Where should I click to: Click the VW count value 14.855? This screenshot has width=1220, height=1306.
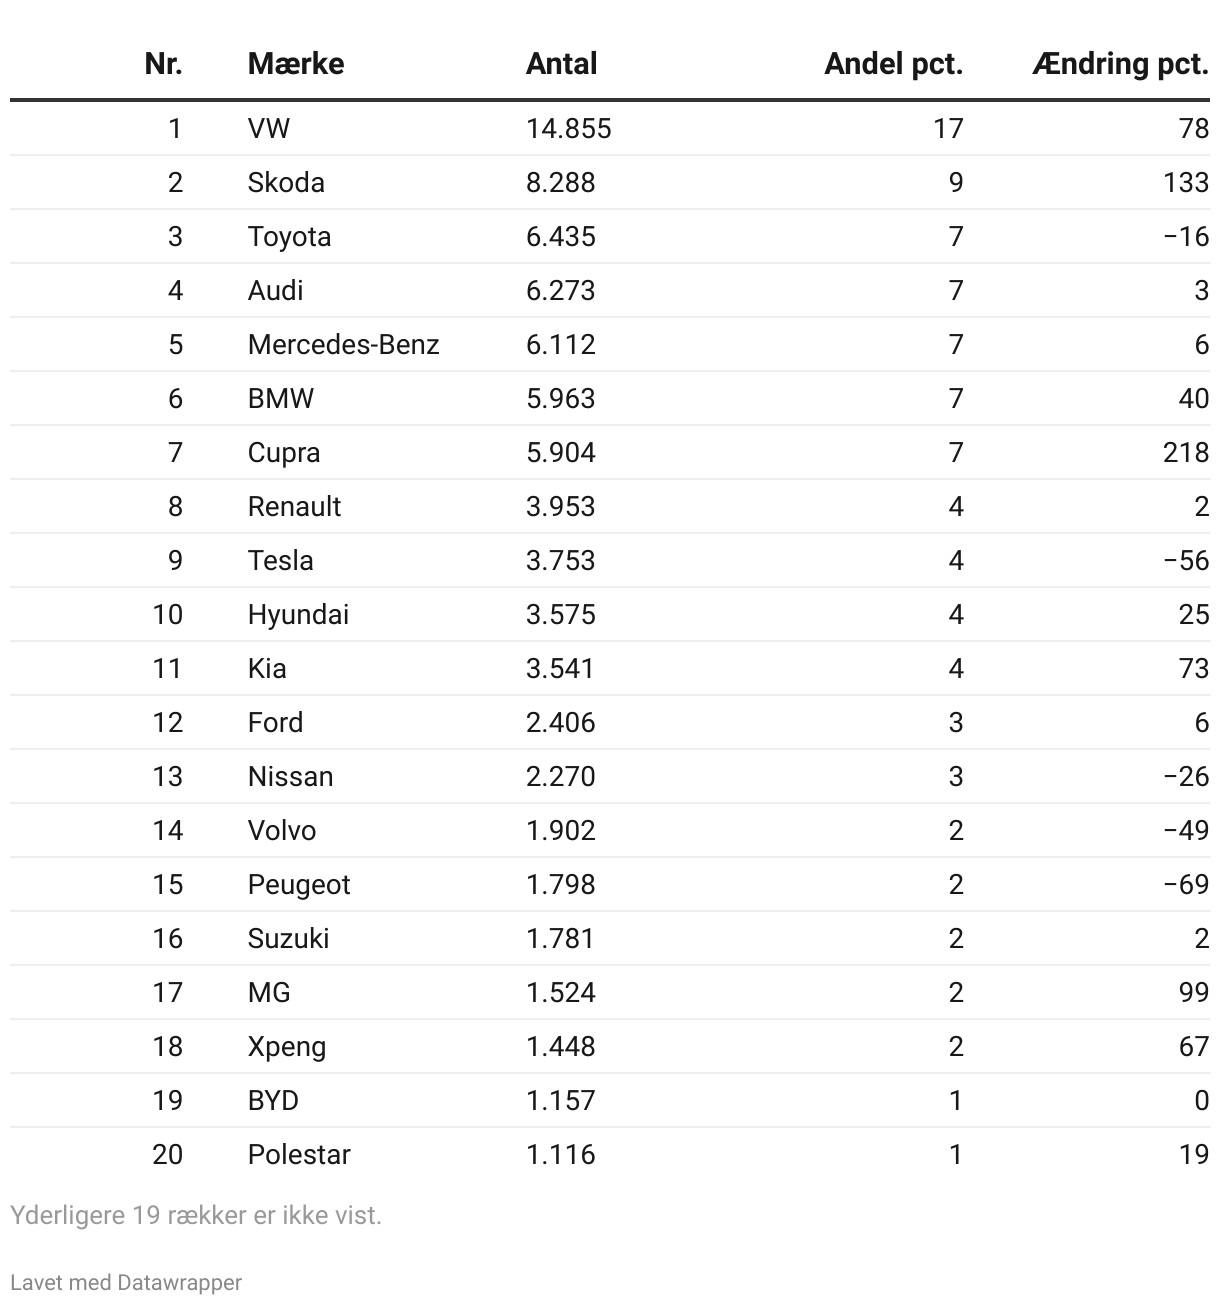click(x=568, y=128)
